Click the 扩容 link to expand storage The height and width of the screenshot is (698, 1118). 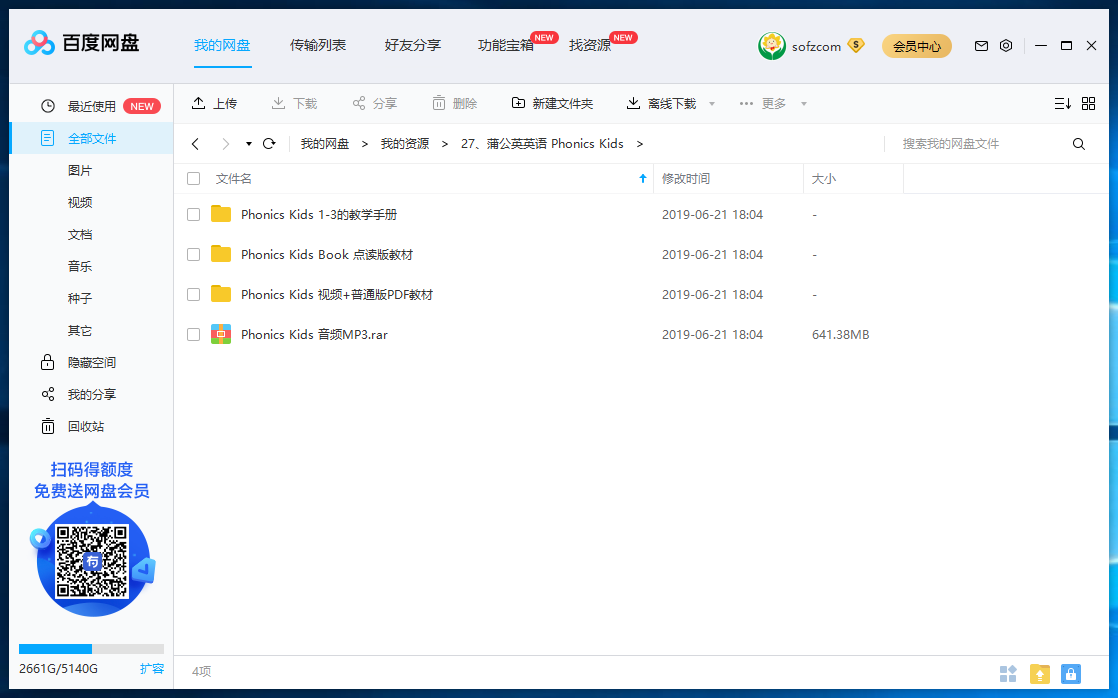(x=152, y=668)
